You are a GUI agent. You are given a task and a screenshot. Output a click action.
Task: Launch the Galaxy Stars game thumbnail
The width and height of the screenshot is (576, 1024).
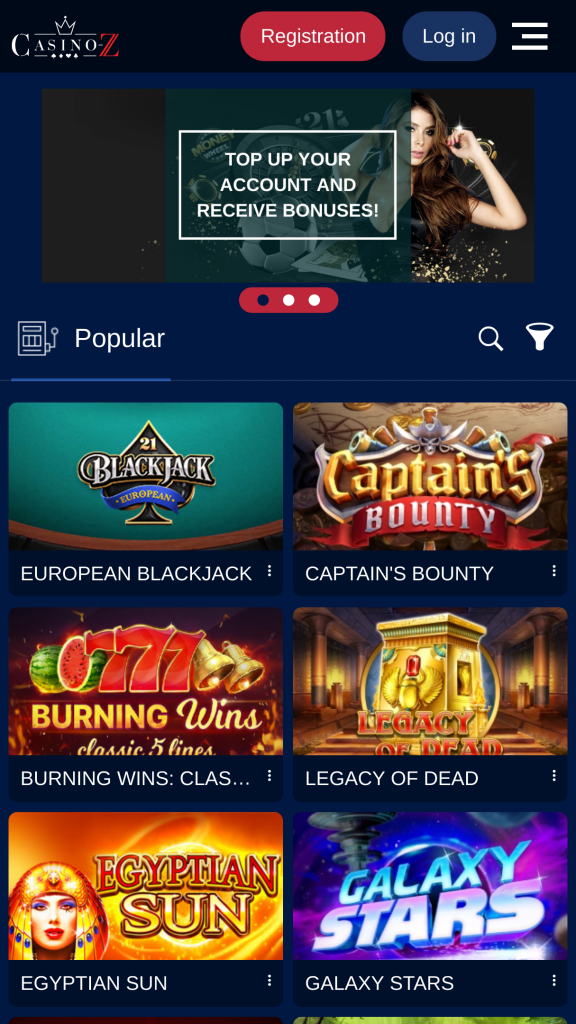430,886
